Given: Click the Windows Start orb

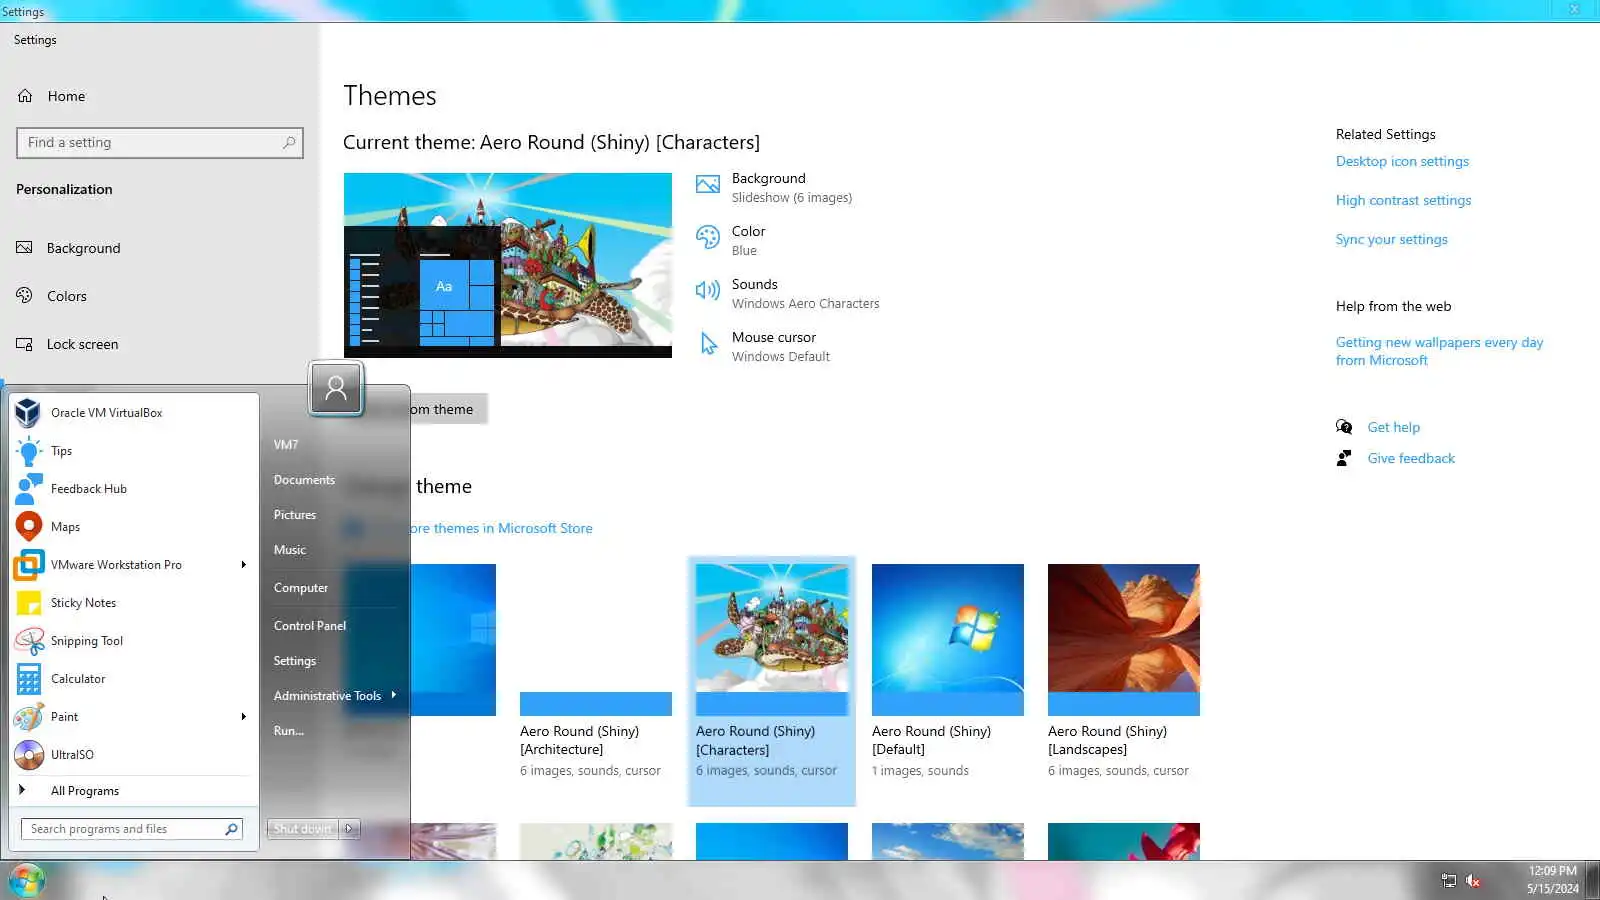Looking at the screenshot, I should coord(25,881).
